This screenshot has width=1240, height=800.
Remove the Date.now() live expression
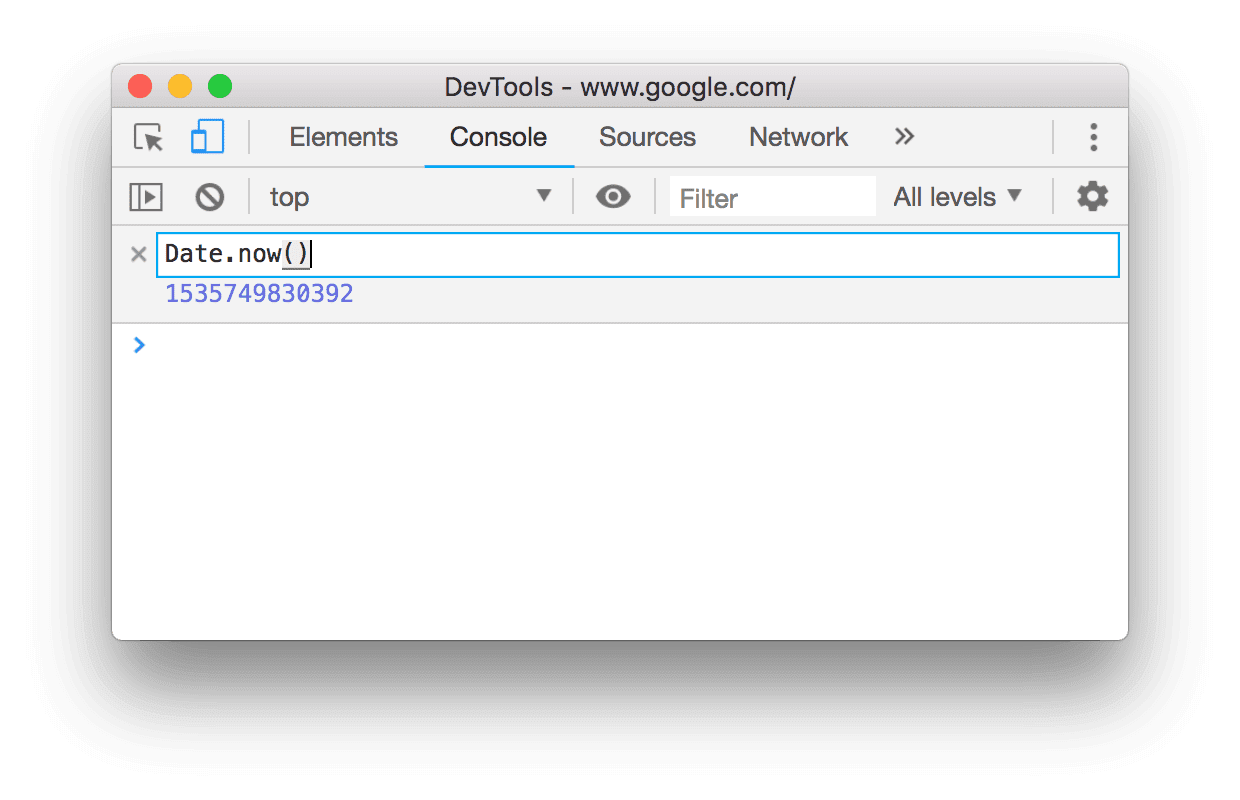[139, 254]
